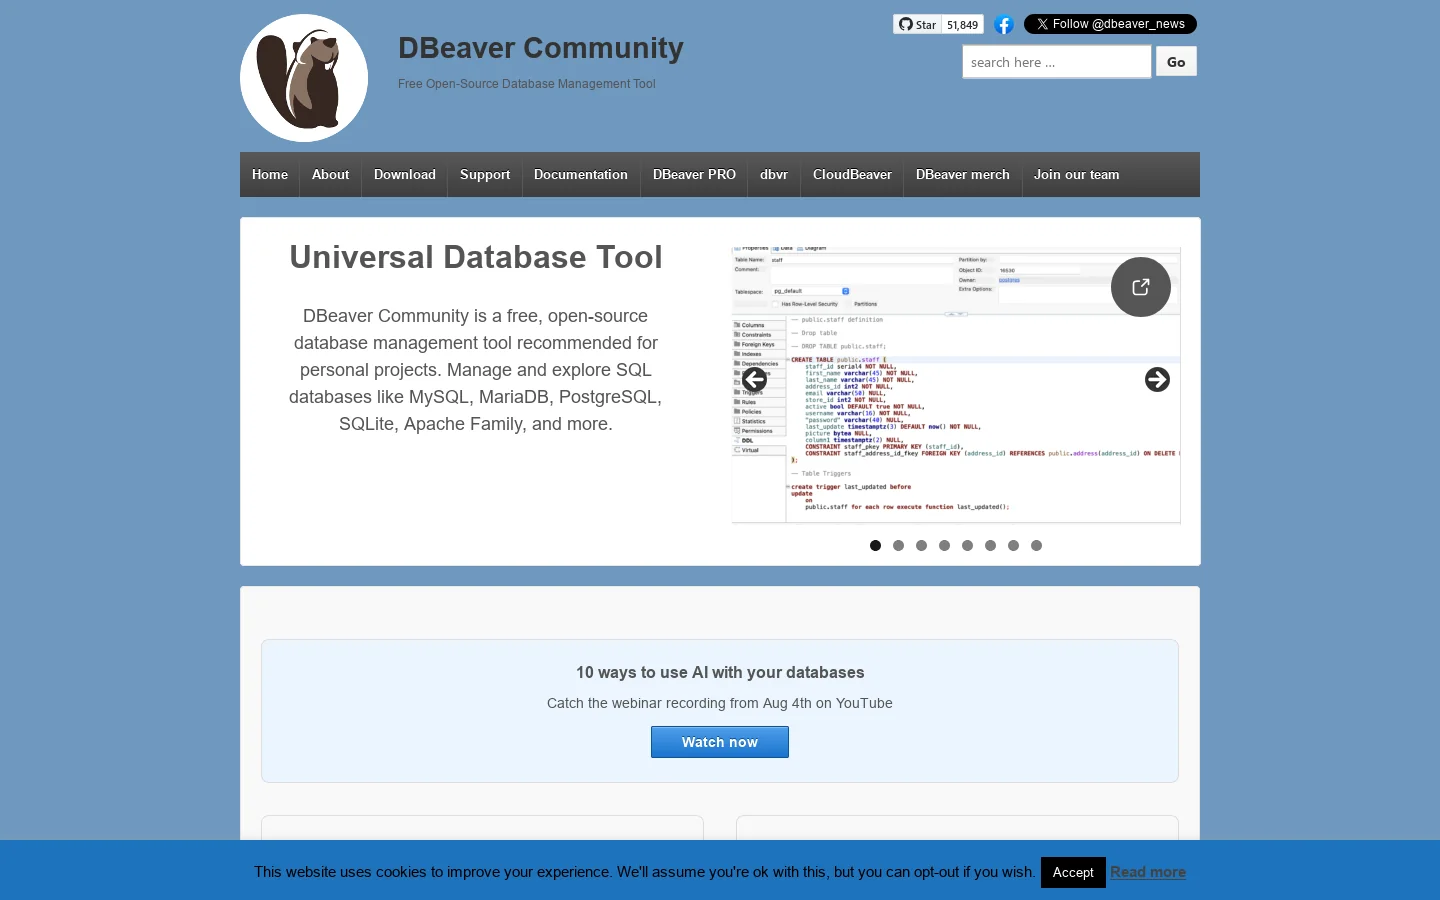Open the Join our team page
Viewport: 1440px width, 900px height.
click(x=1077, y=175)
